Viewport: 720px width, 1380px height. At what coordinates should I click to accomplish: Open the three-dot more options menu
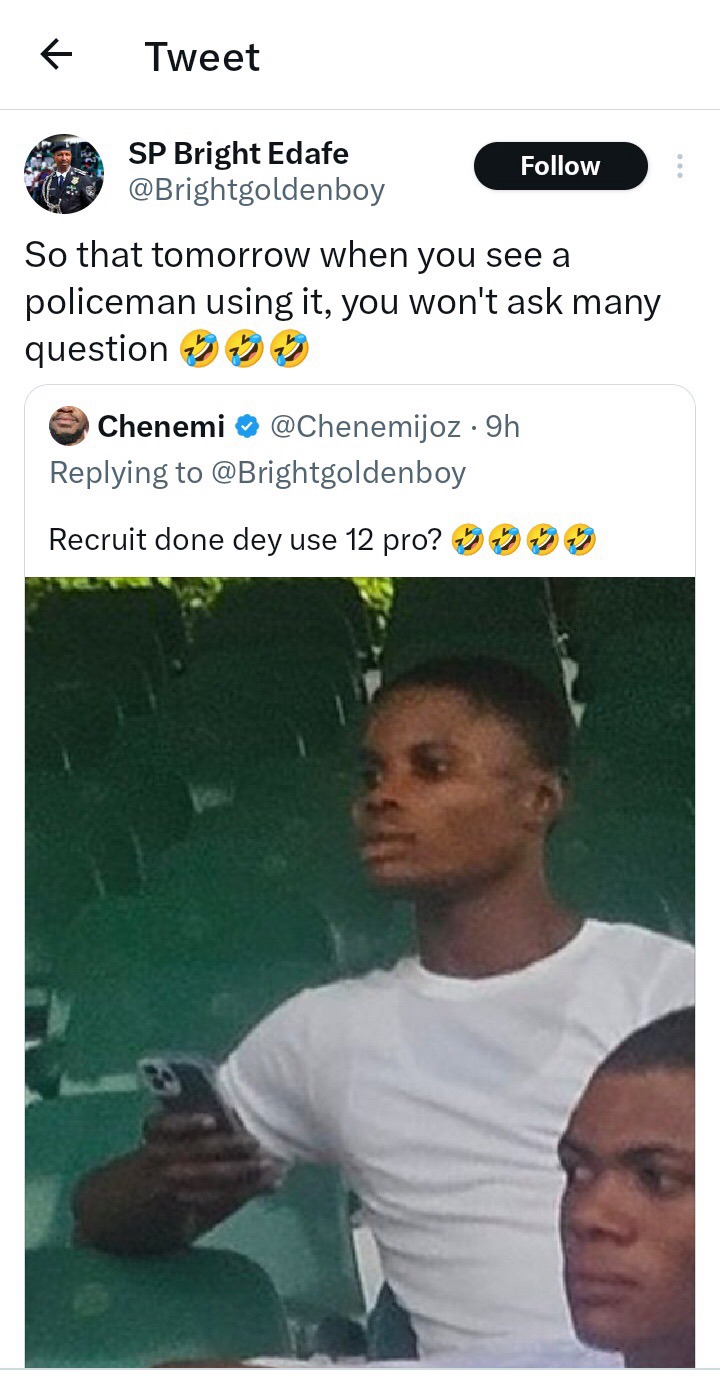(680, 166)
